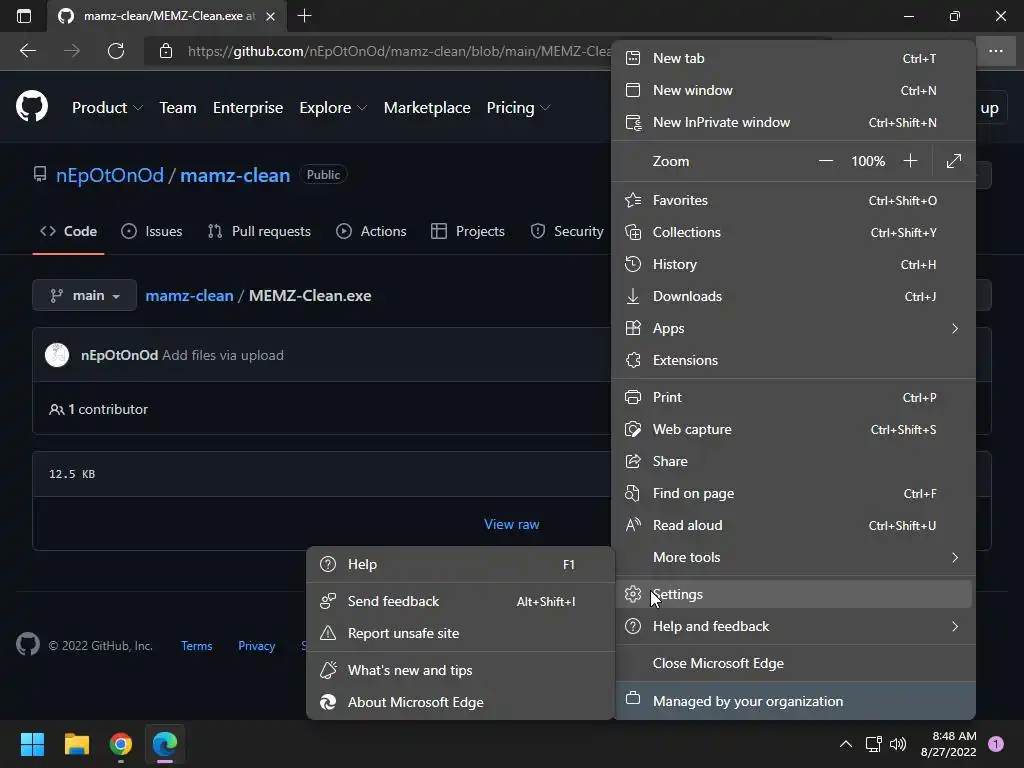Switch to the Projects tab
Viewport: 1024px width, 768px height.
[468, 231]
